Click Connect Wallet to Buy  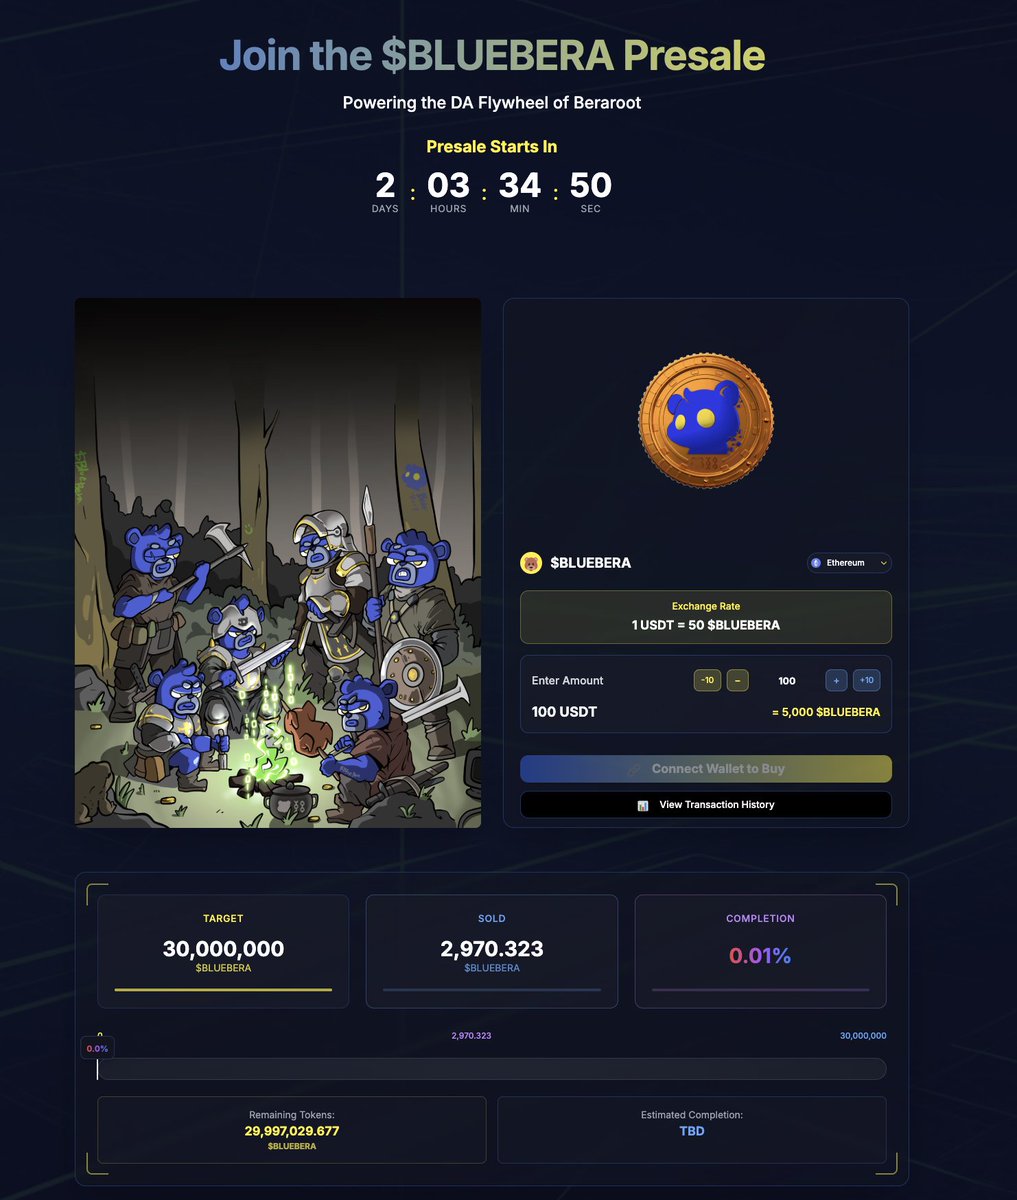[x=706, y=769]
